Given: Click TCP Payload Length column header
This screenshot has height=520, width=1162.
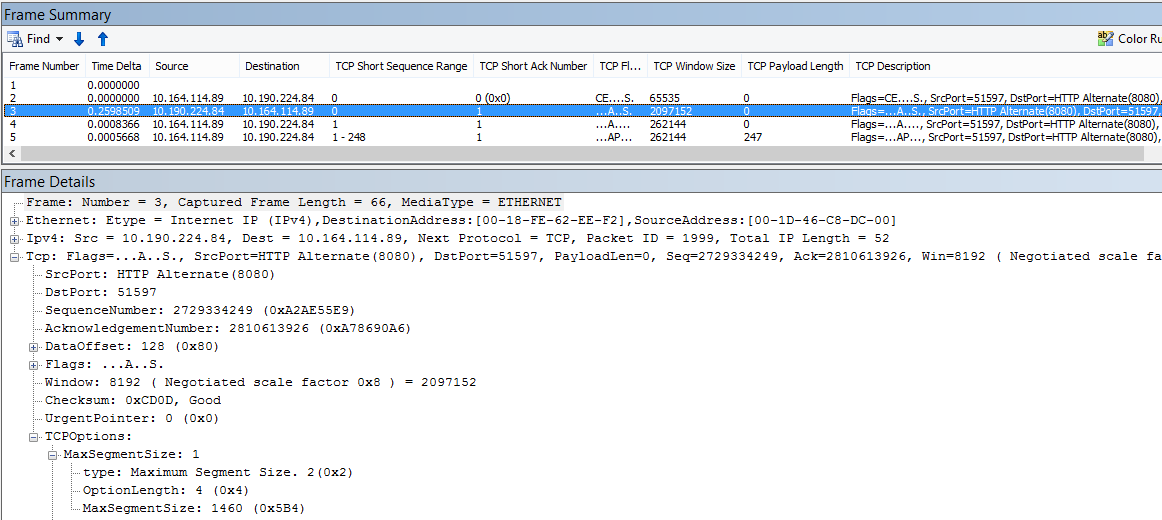Looking at the screenshot, I should (795, 66).
